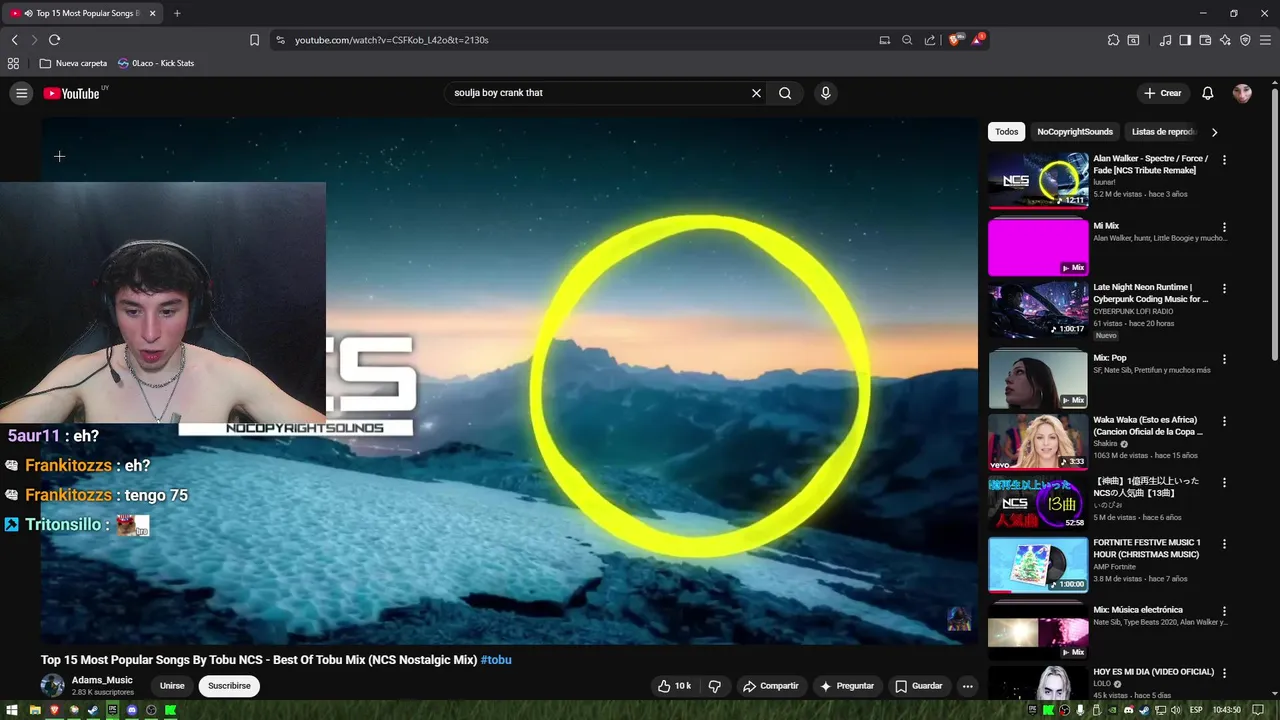Reload the page with the refresh icon

(54, 40)
